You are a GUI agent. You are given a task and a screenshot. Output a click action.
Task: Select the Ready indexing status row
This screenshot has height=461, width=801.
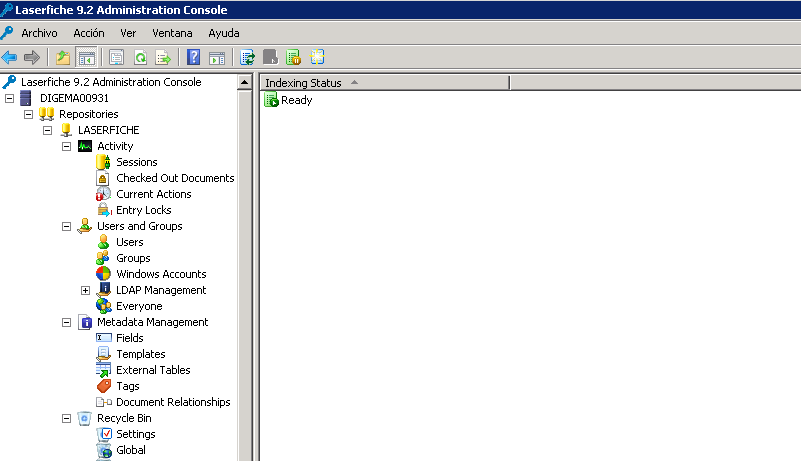(296, 100)
